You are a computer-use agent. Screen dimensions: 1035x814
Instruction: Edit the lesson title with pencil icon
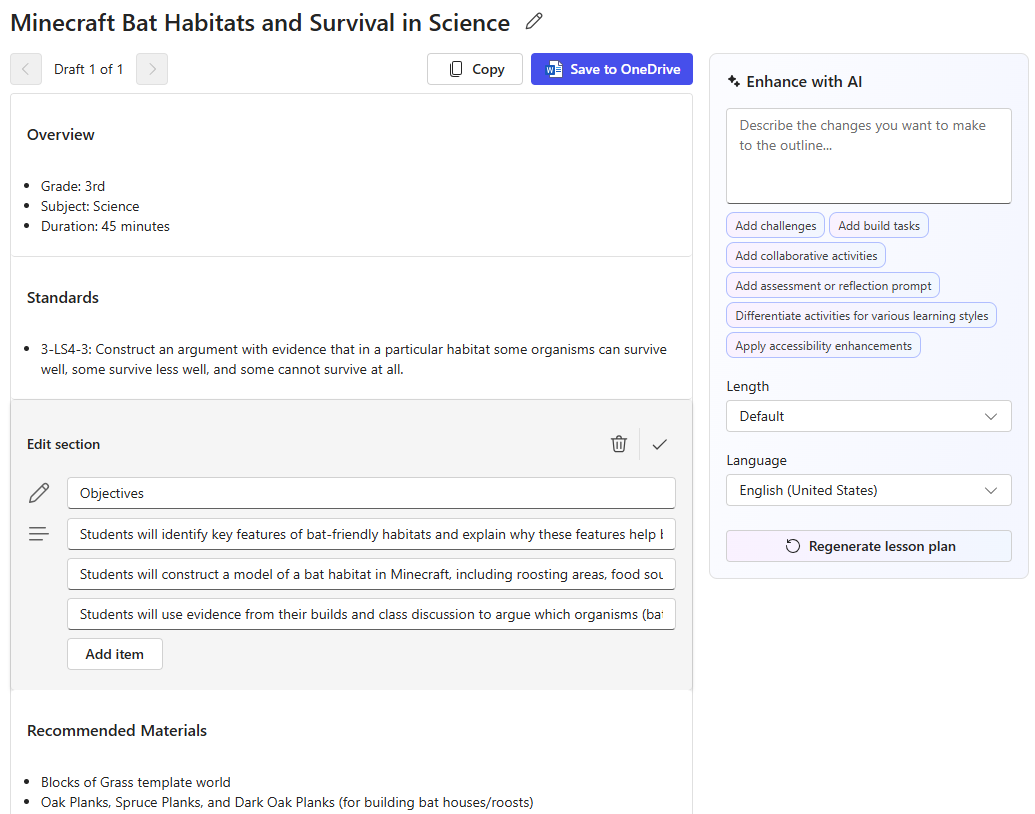click(534, 22)
